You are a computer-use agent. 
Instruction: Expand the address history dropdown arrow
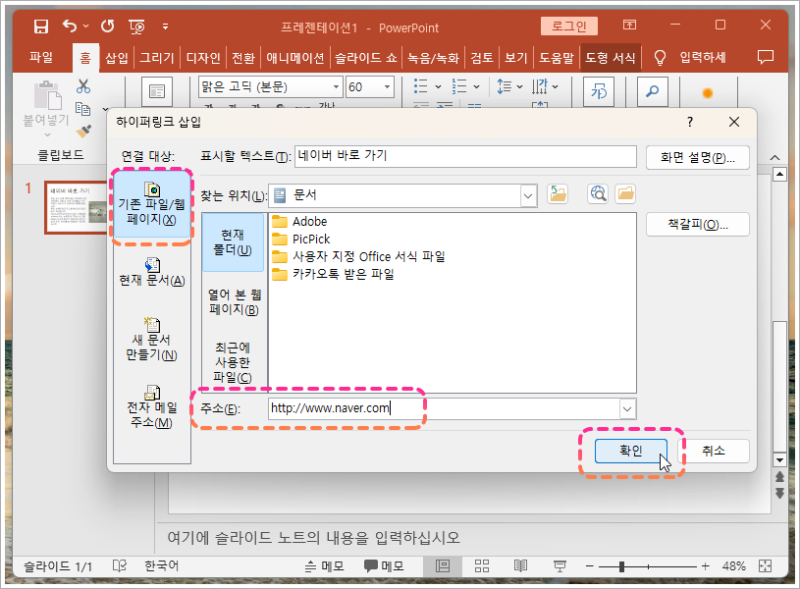[627, 409]
